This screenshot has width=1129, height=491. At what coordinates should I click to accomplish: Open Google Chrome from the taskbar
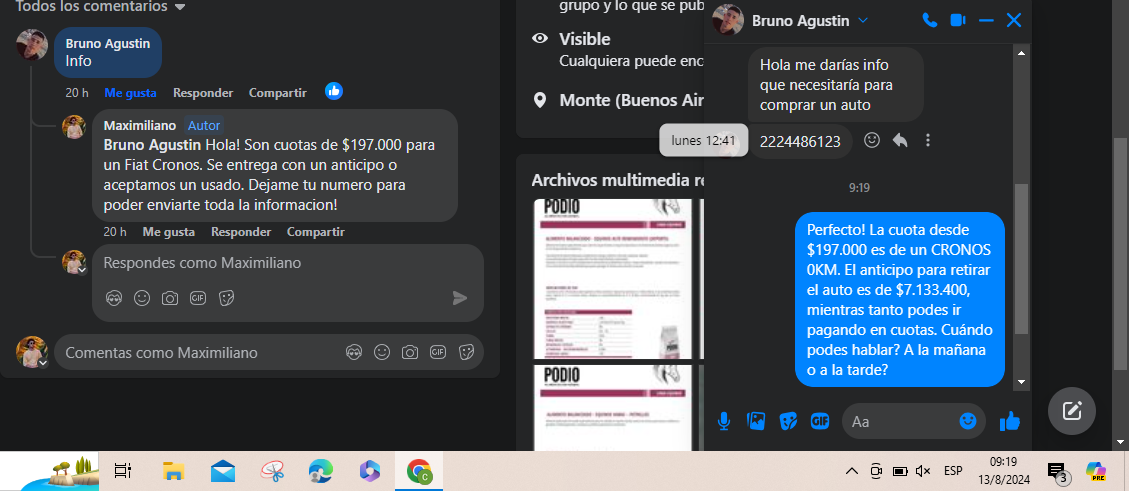tap(419, 471)
